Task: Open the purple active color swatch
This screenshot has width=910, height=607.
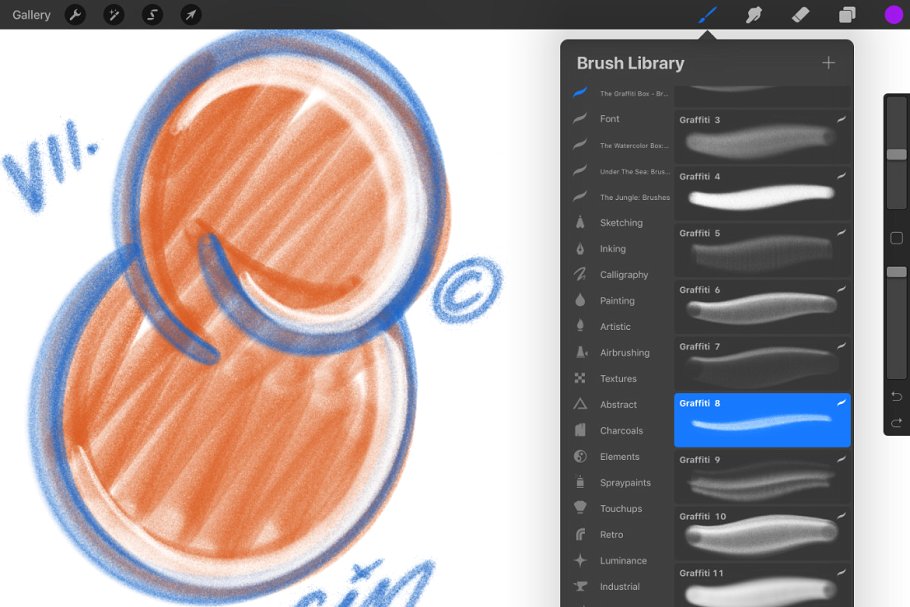Action: (894, 15)
